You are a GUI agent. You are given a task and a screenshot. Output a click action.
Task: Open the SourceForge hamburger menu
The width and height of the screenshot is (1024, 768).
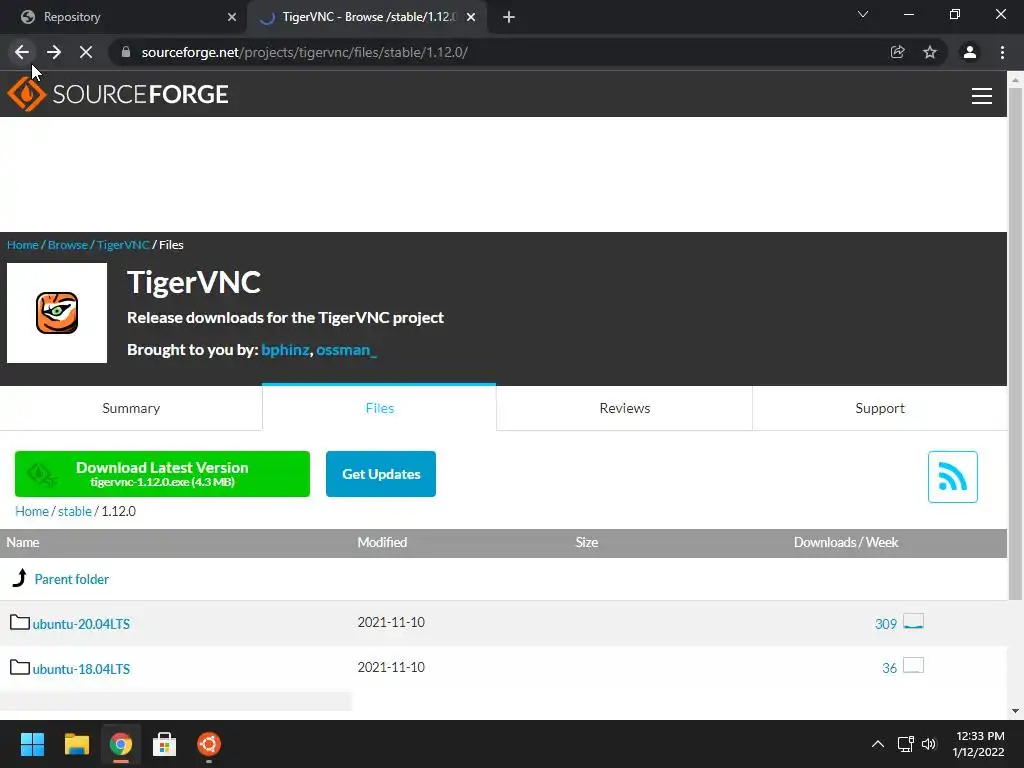982,96
